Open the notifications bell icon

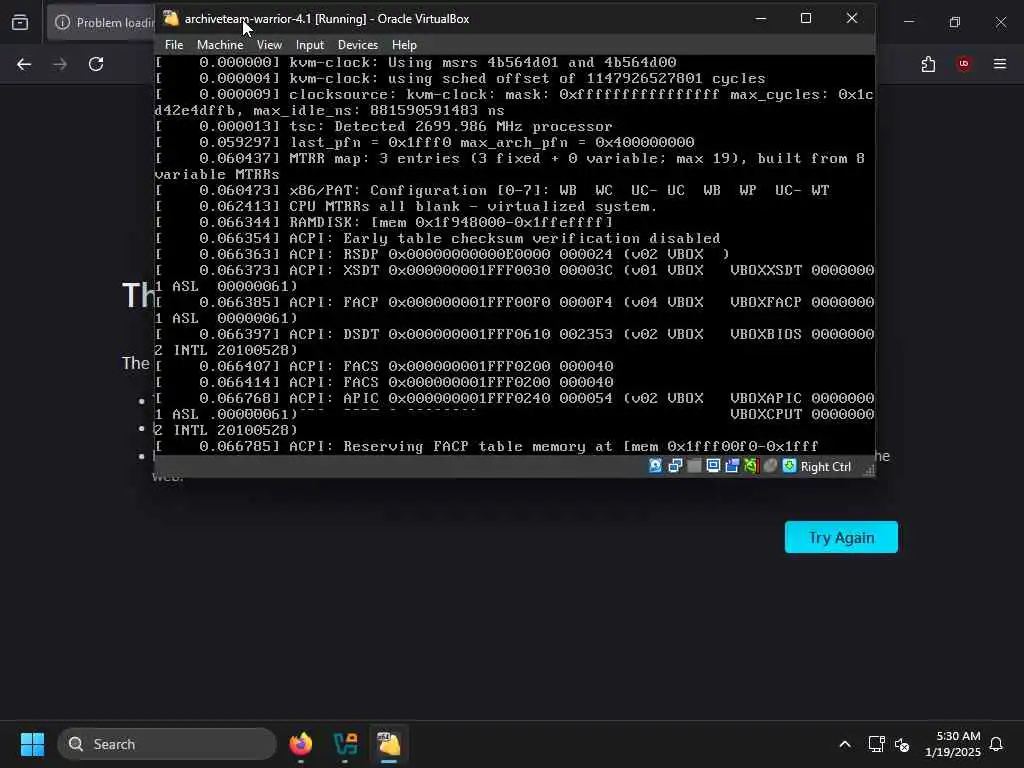click(997, 744)
